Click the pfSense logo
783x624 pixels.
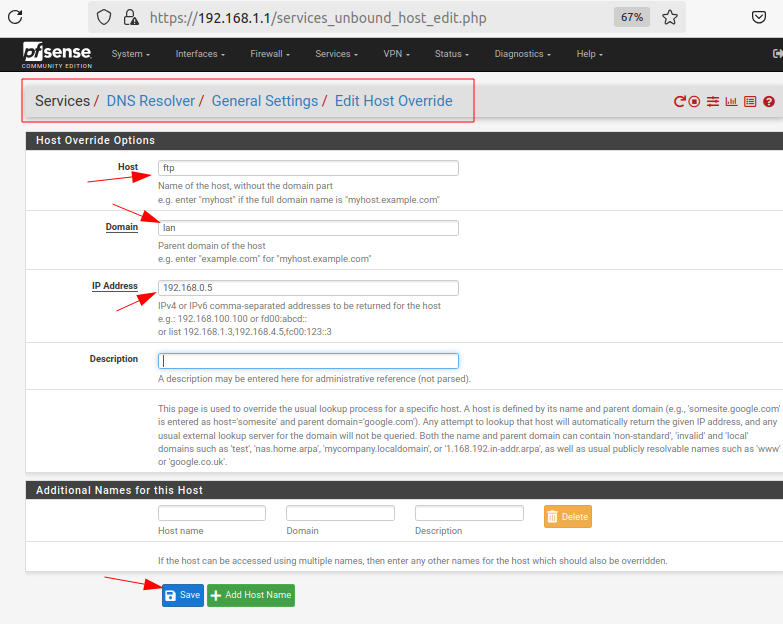pyautogui.click(x=56, y=54)
